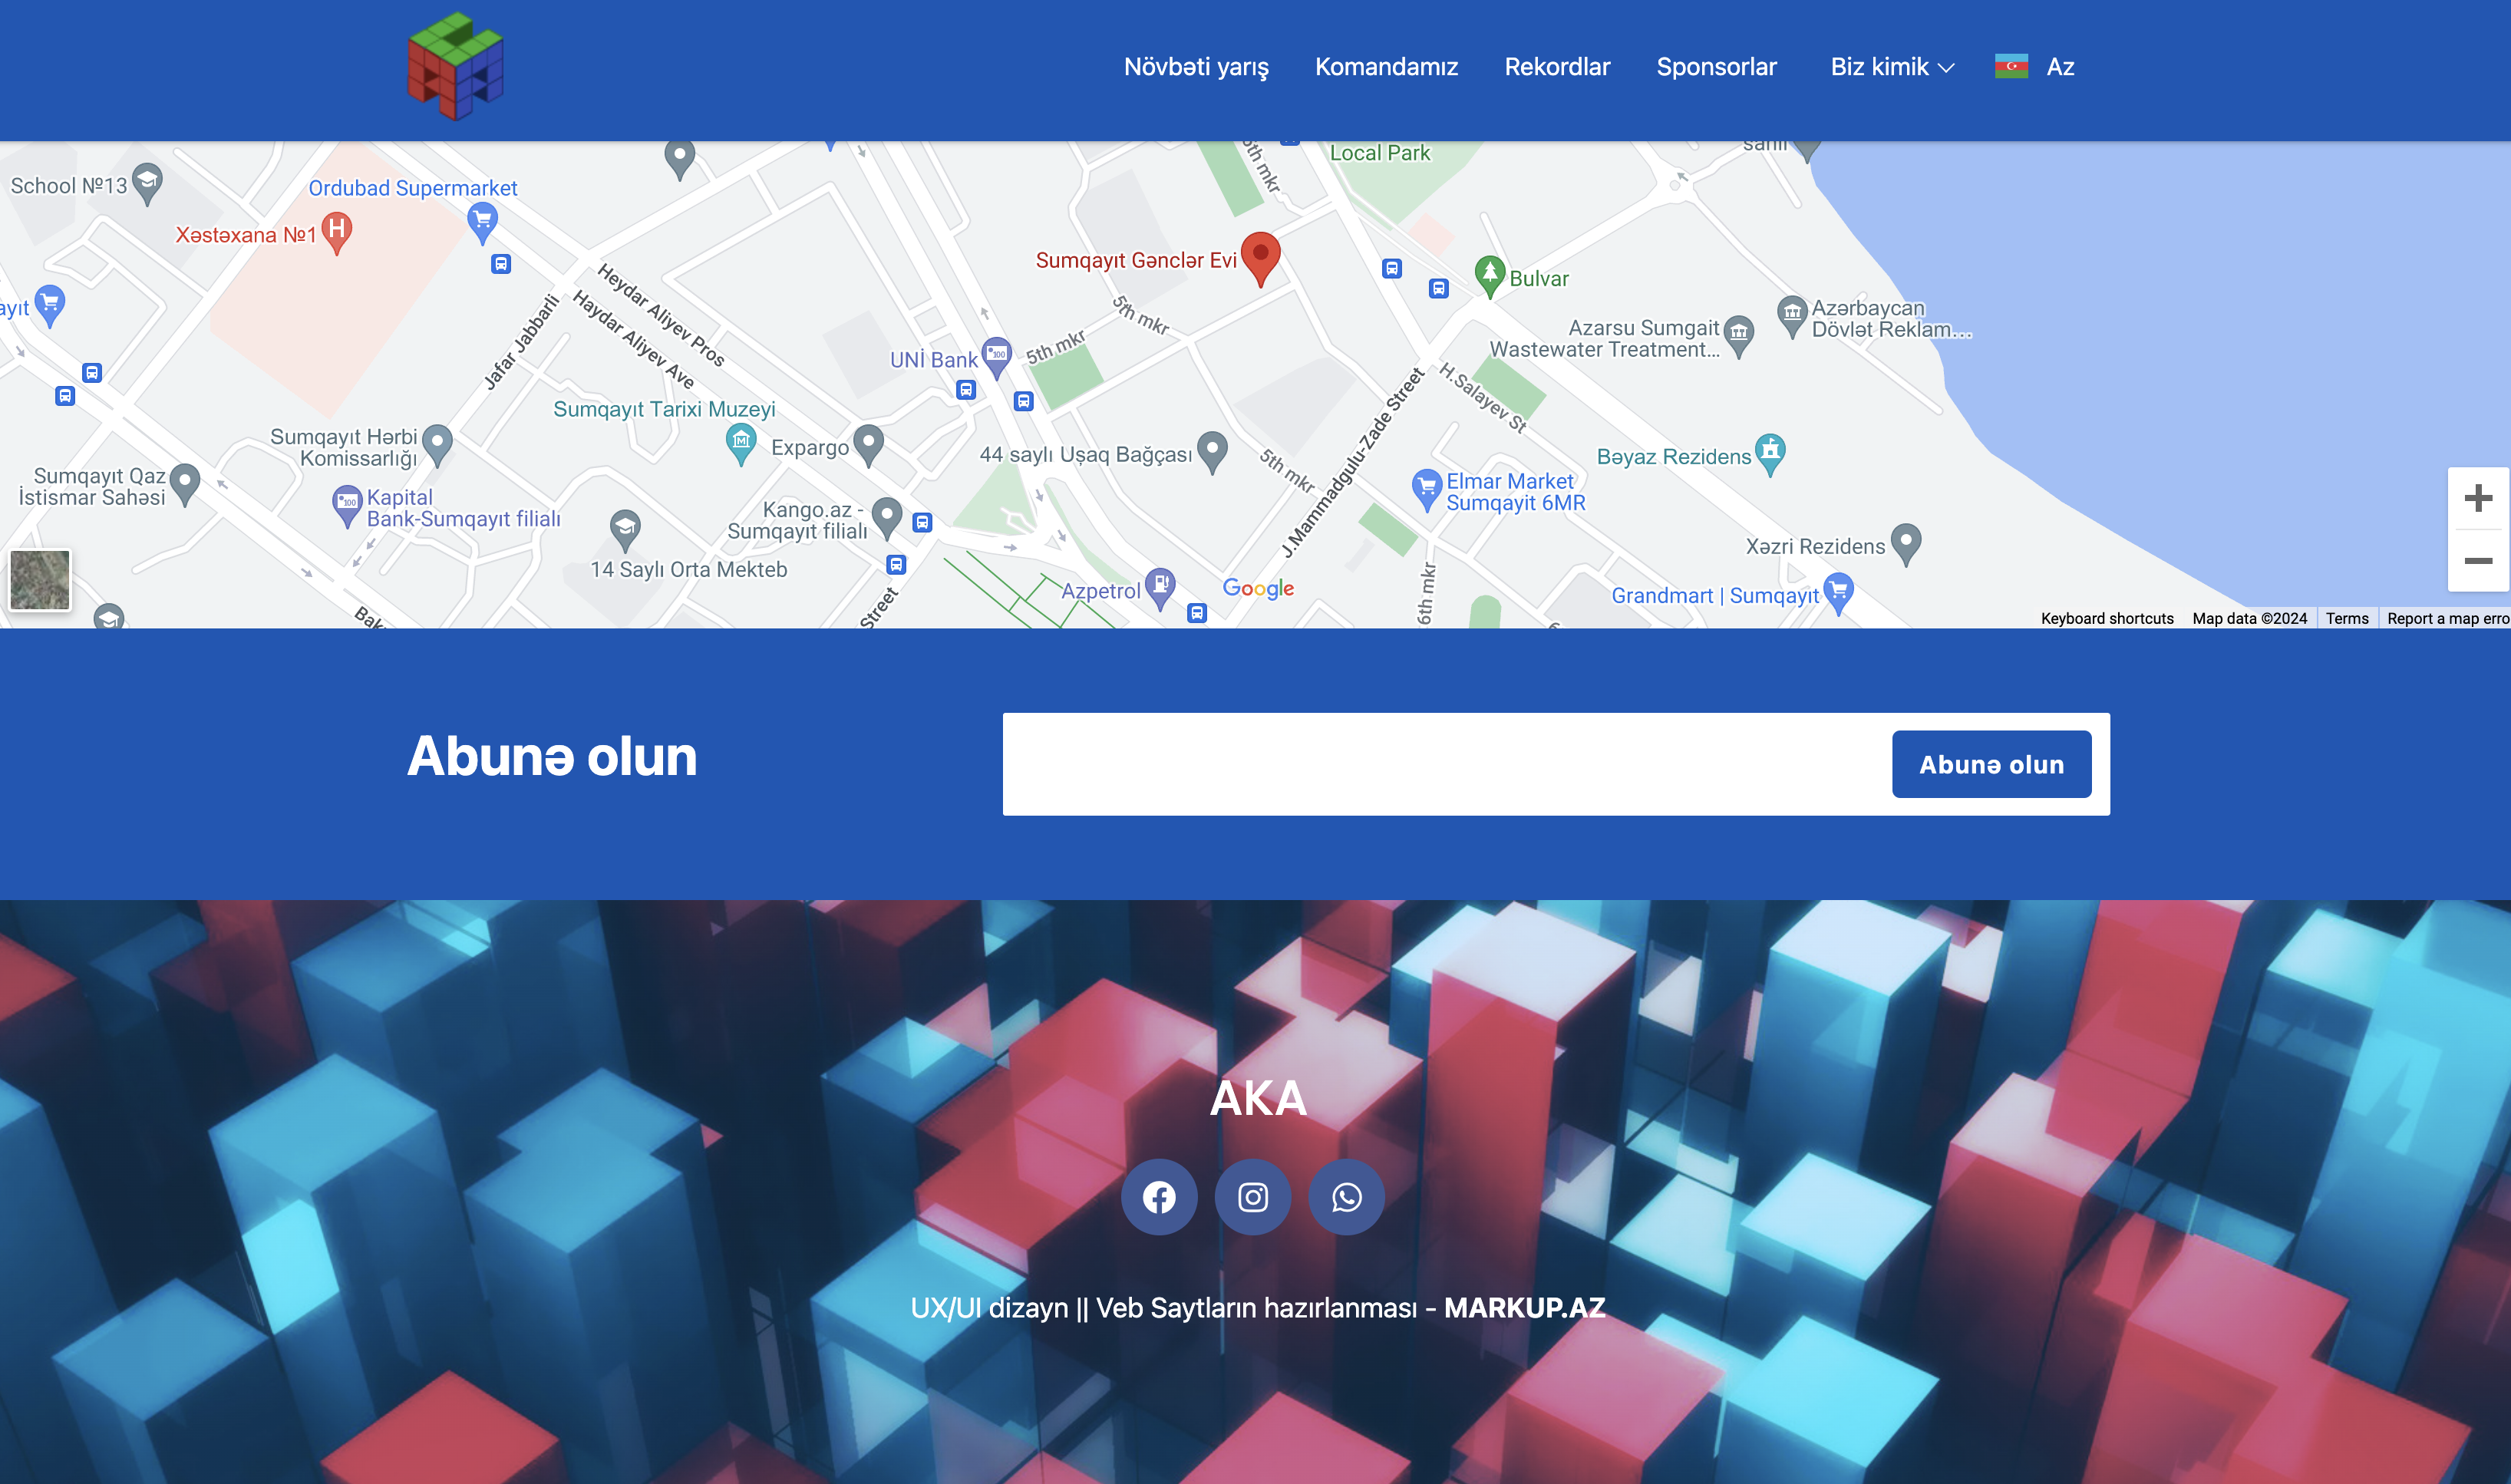Open the Instagram social icon
This screenshot has height=1484, width=2511.
(x=1253, y=1197)
